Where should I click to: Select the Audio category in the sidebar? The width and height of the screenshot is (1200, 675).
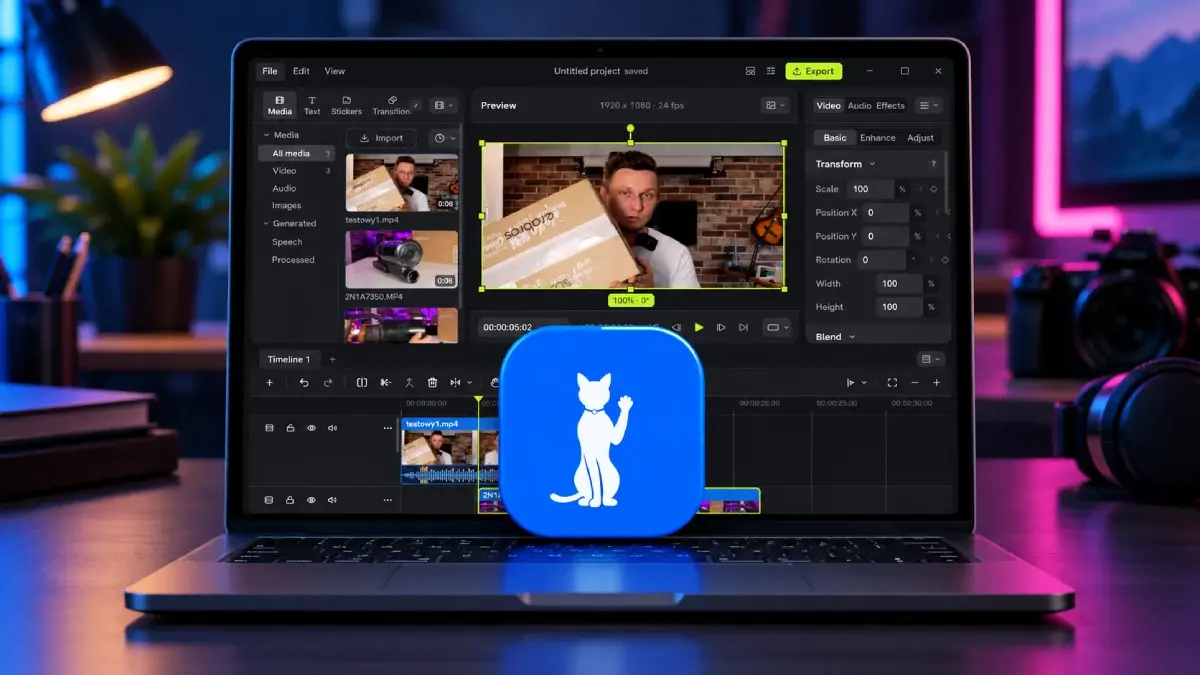click(284, 188)
